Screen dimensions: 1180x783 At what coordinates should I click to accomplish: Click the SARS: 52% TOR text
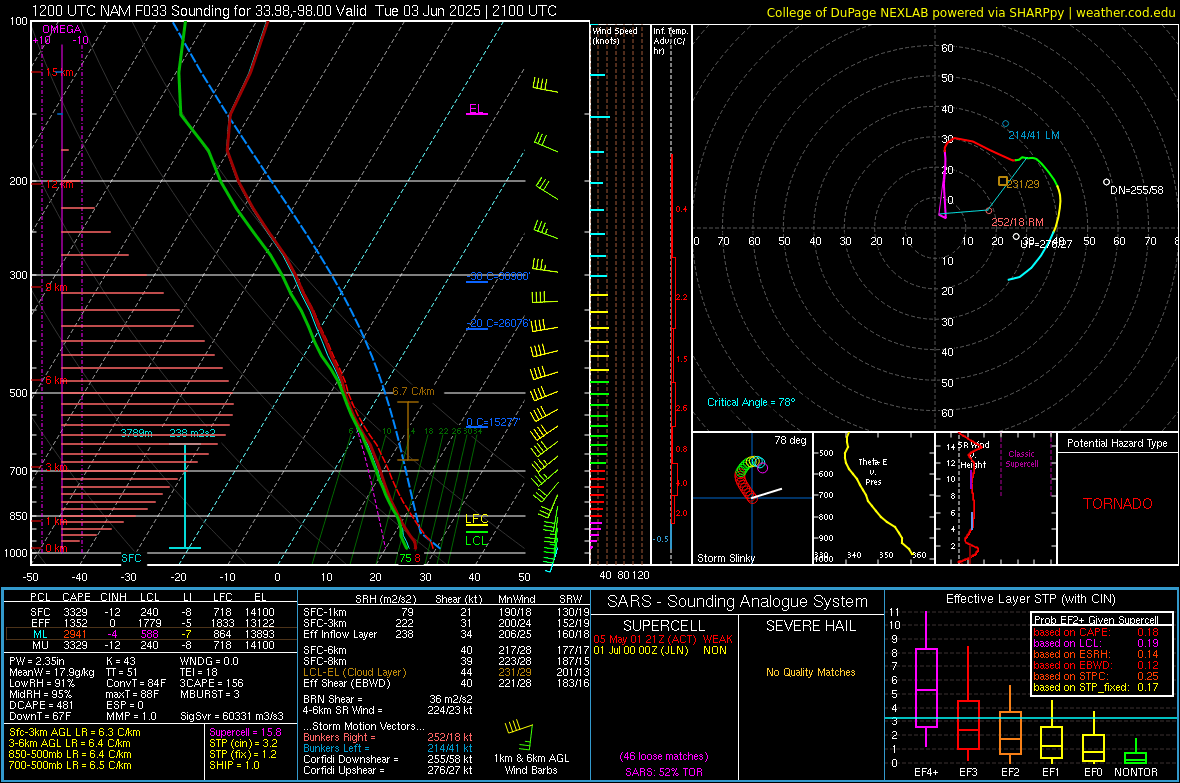664,772
